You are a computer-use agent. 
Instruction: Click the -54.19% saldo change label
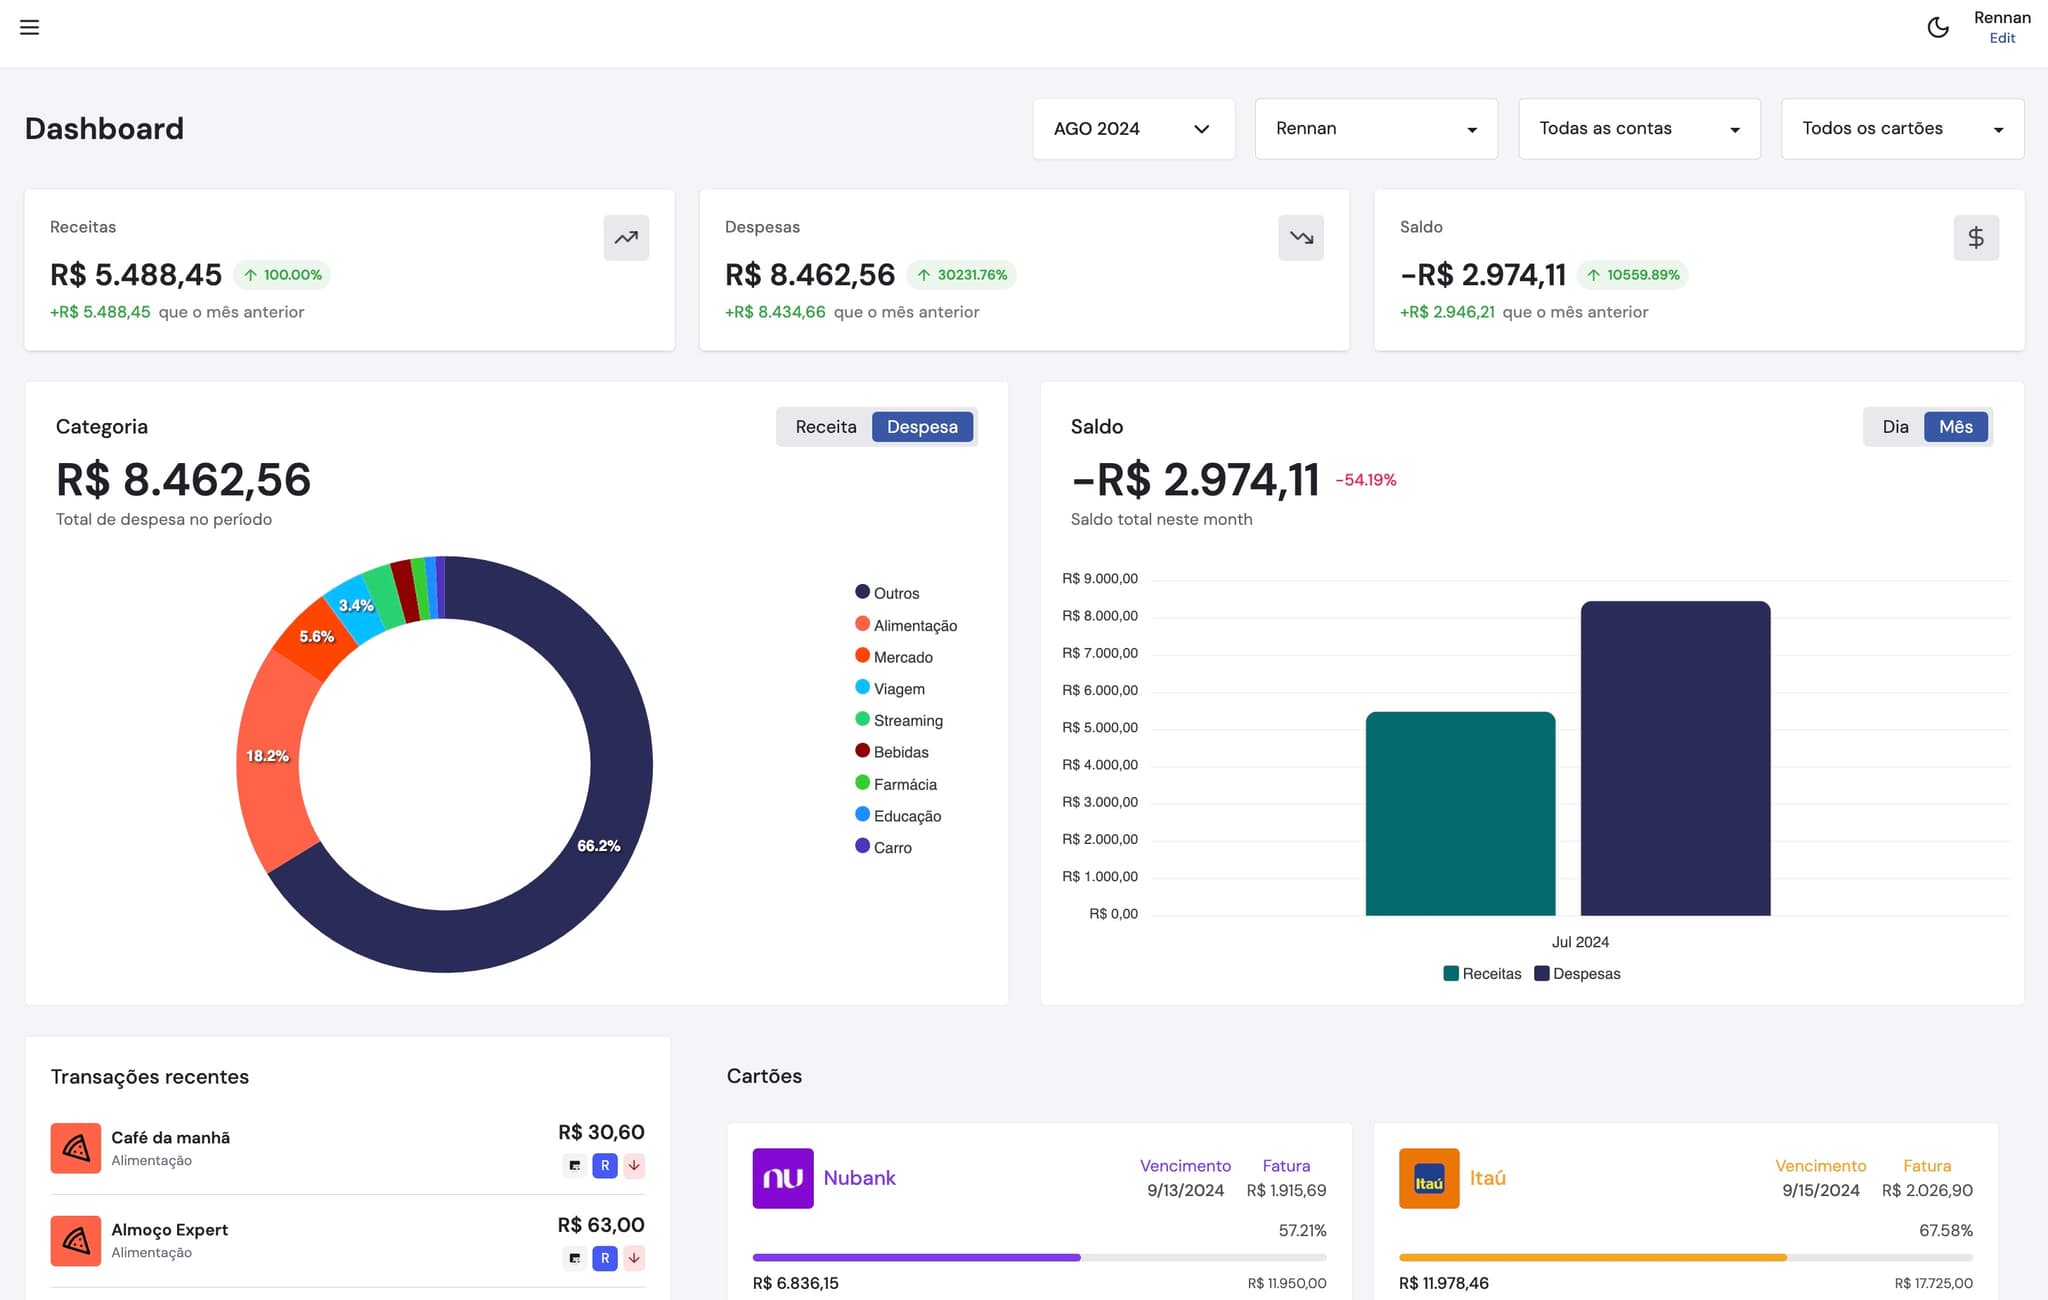click(x=1366, y=480)
